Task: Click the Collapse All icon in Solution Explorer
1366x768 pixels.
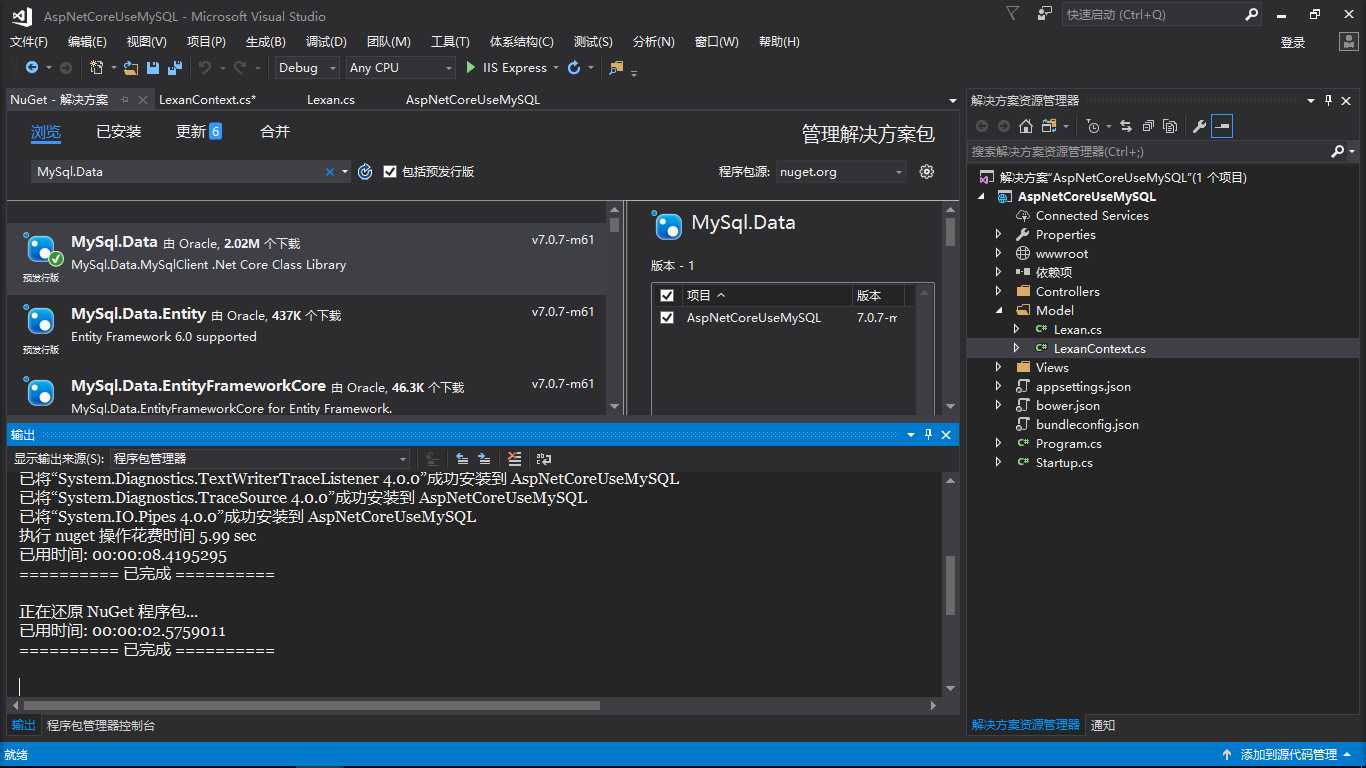Action: [x=1148, y=126]
